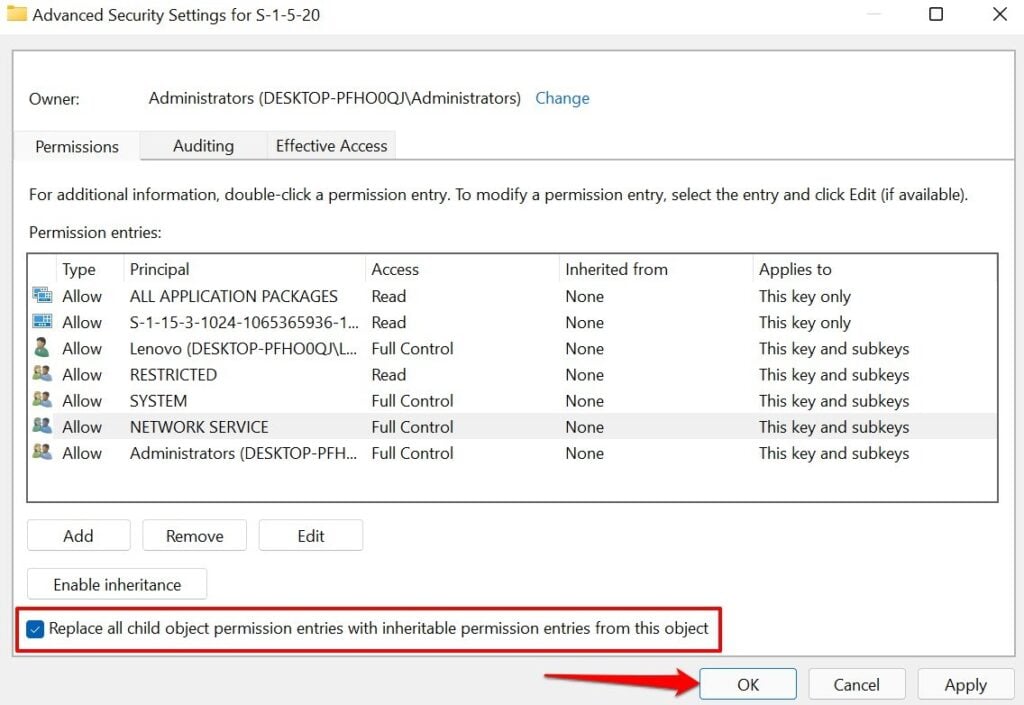Confirm changes with the OK button
This screenshot has height=705, width=1024.
tap(748, 685)
